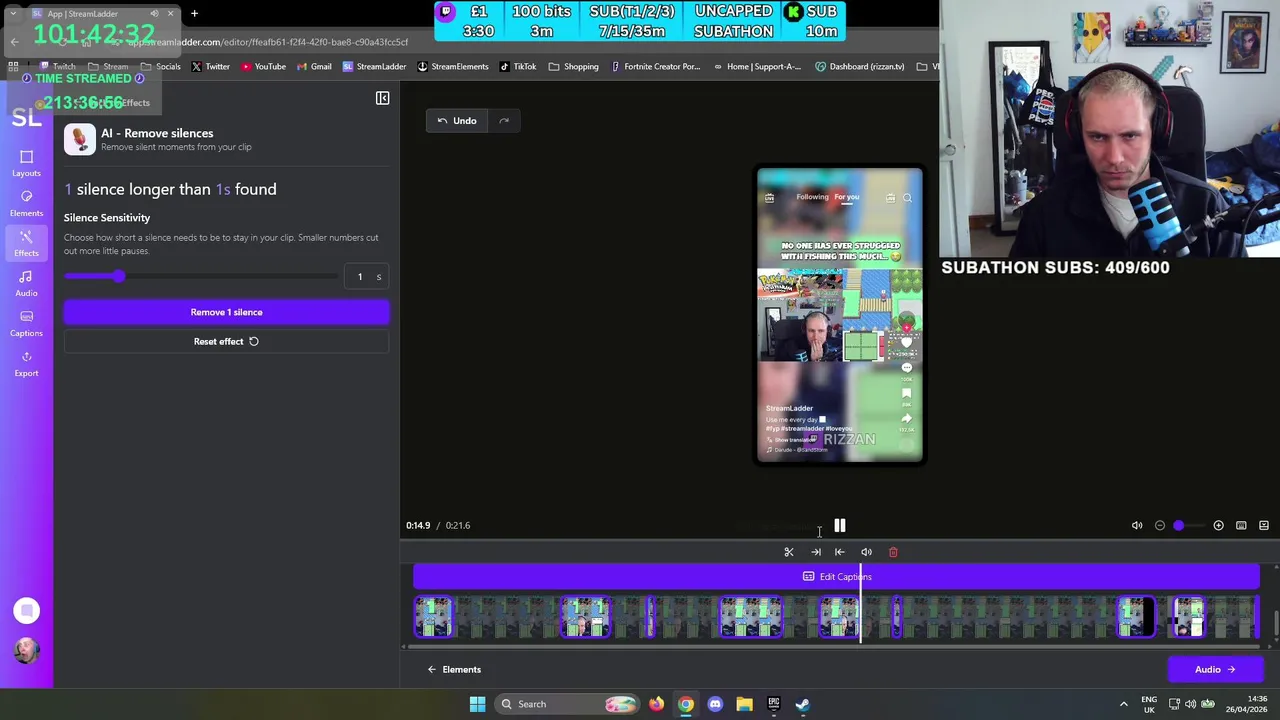Open the Elements sidebar section

tap(26, 203)
